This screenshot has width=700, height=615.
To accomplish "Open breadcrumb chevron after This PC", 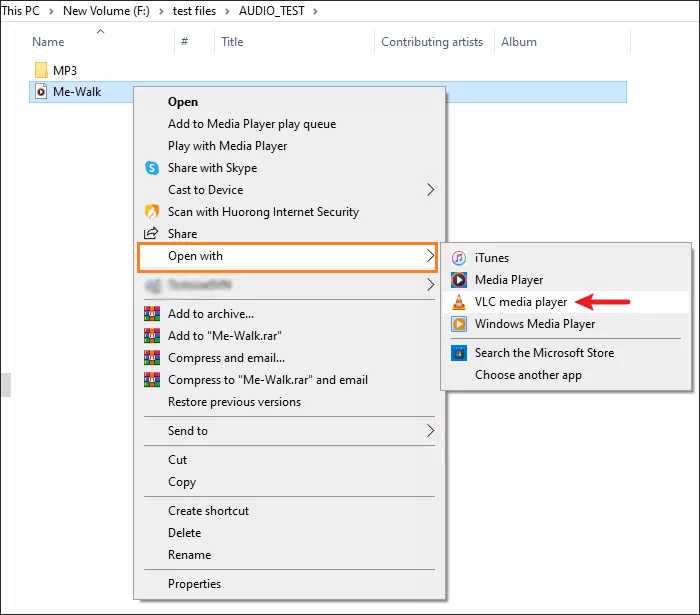I will click(51, 11).
